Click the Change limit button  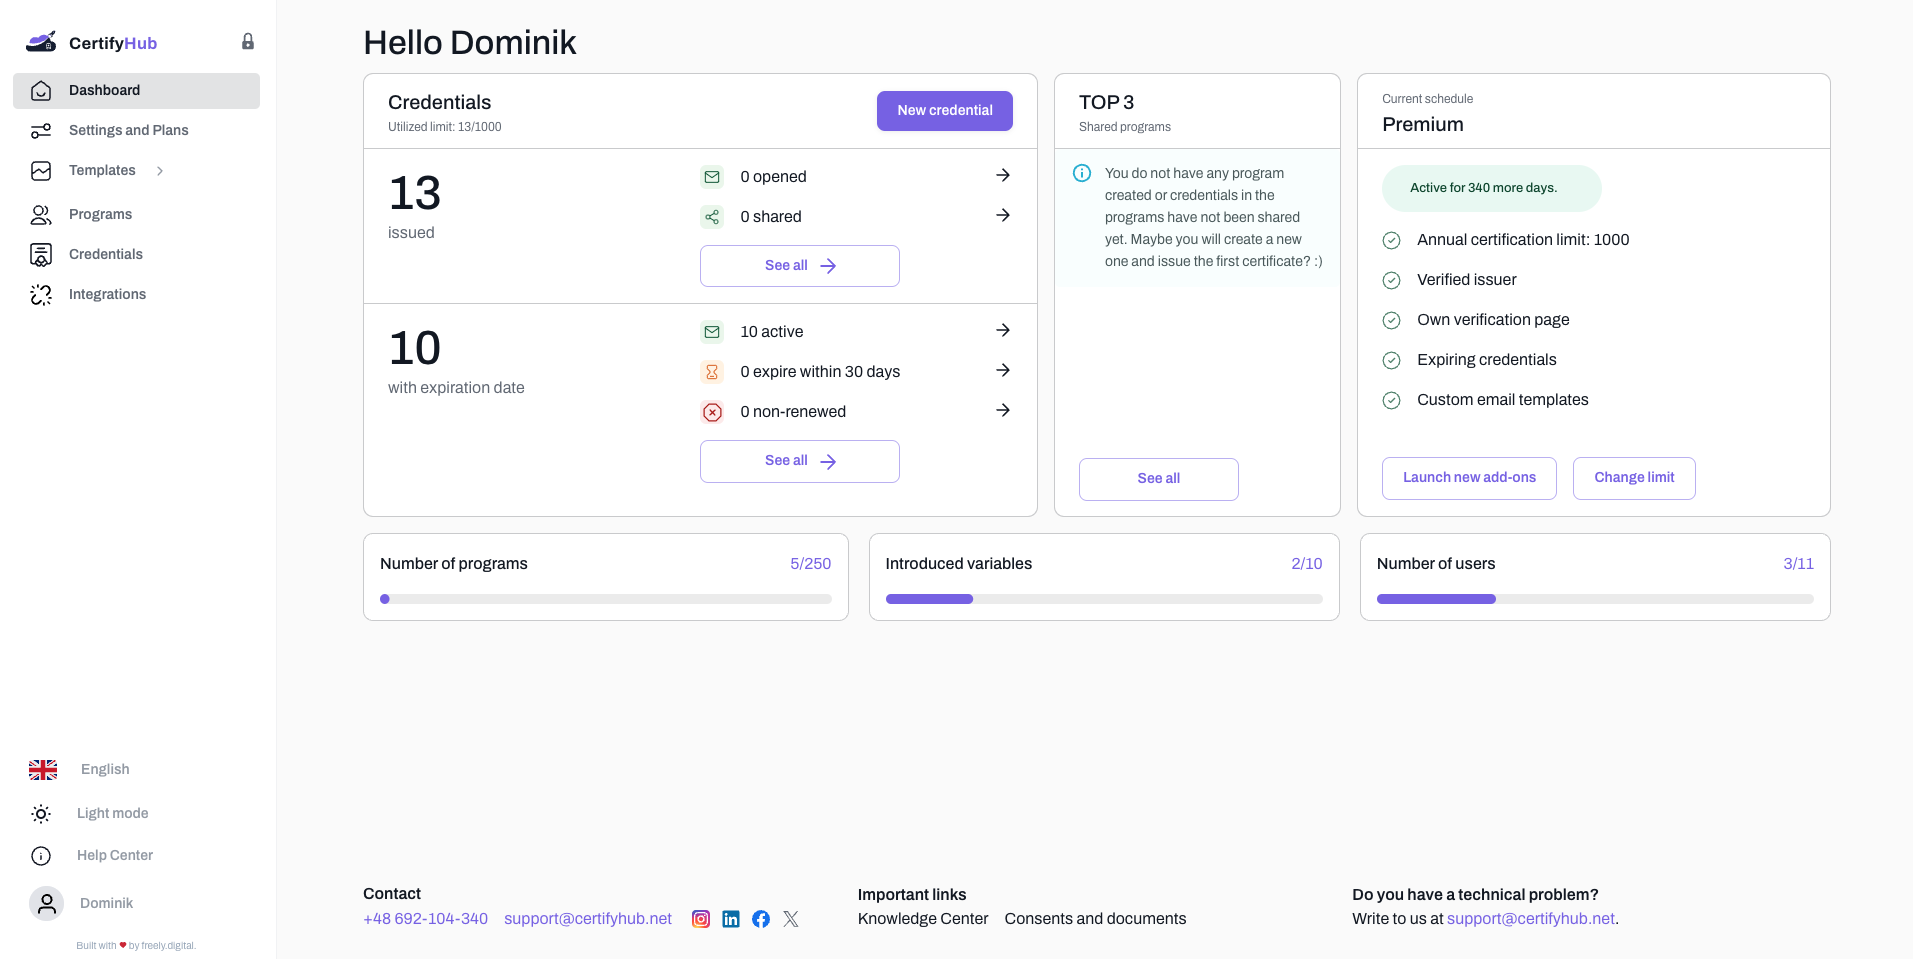point(1633,478)
